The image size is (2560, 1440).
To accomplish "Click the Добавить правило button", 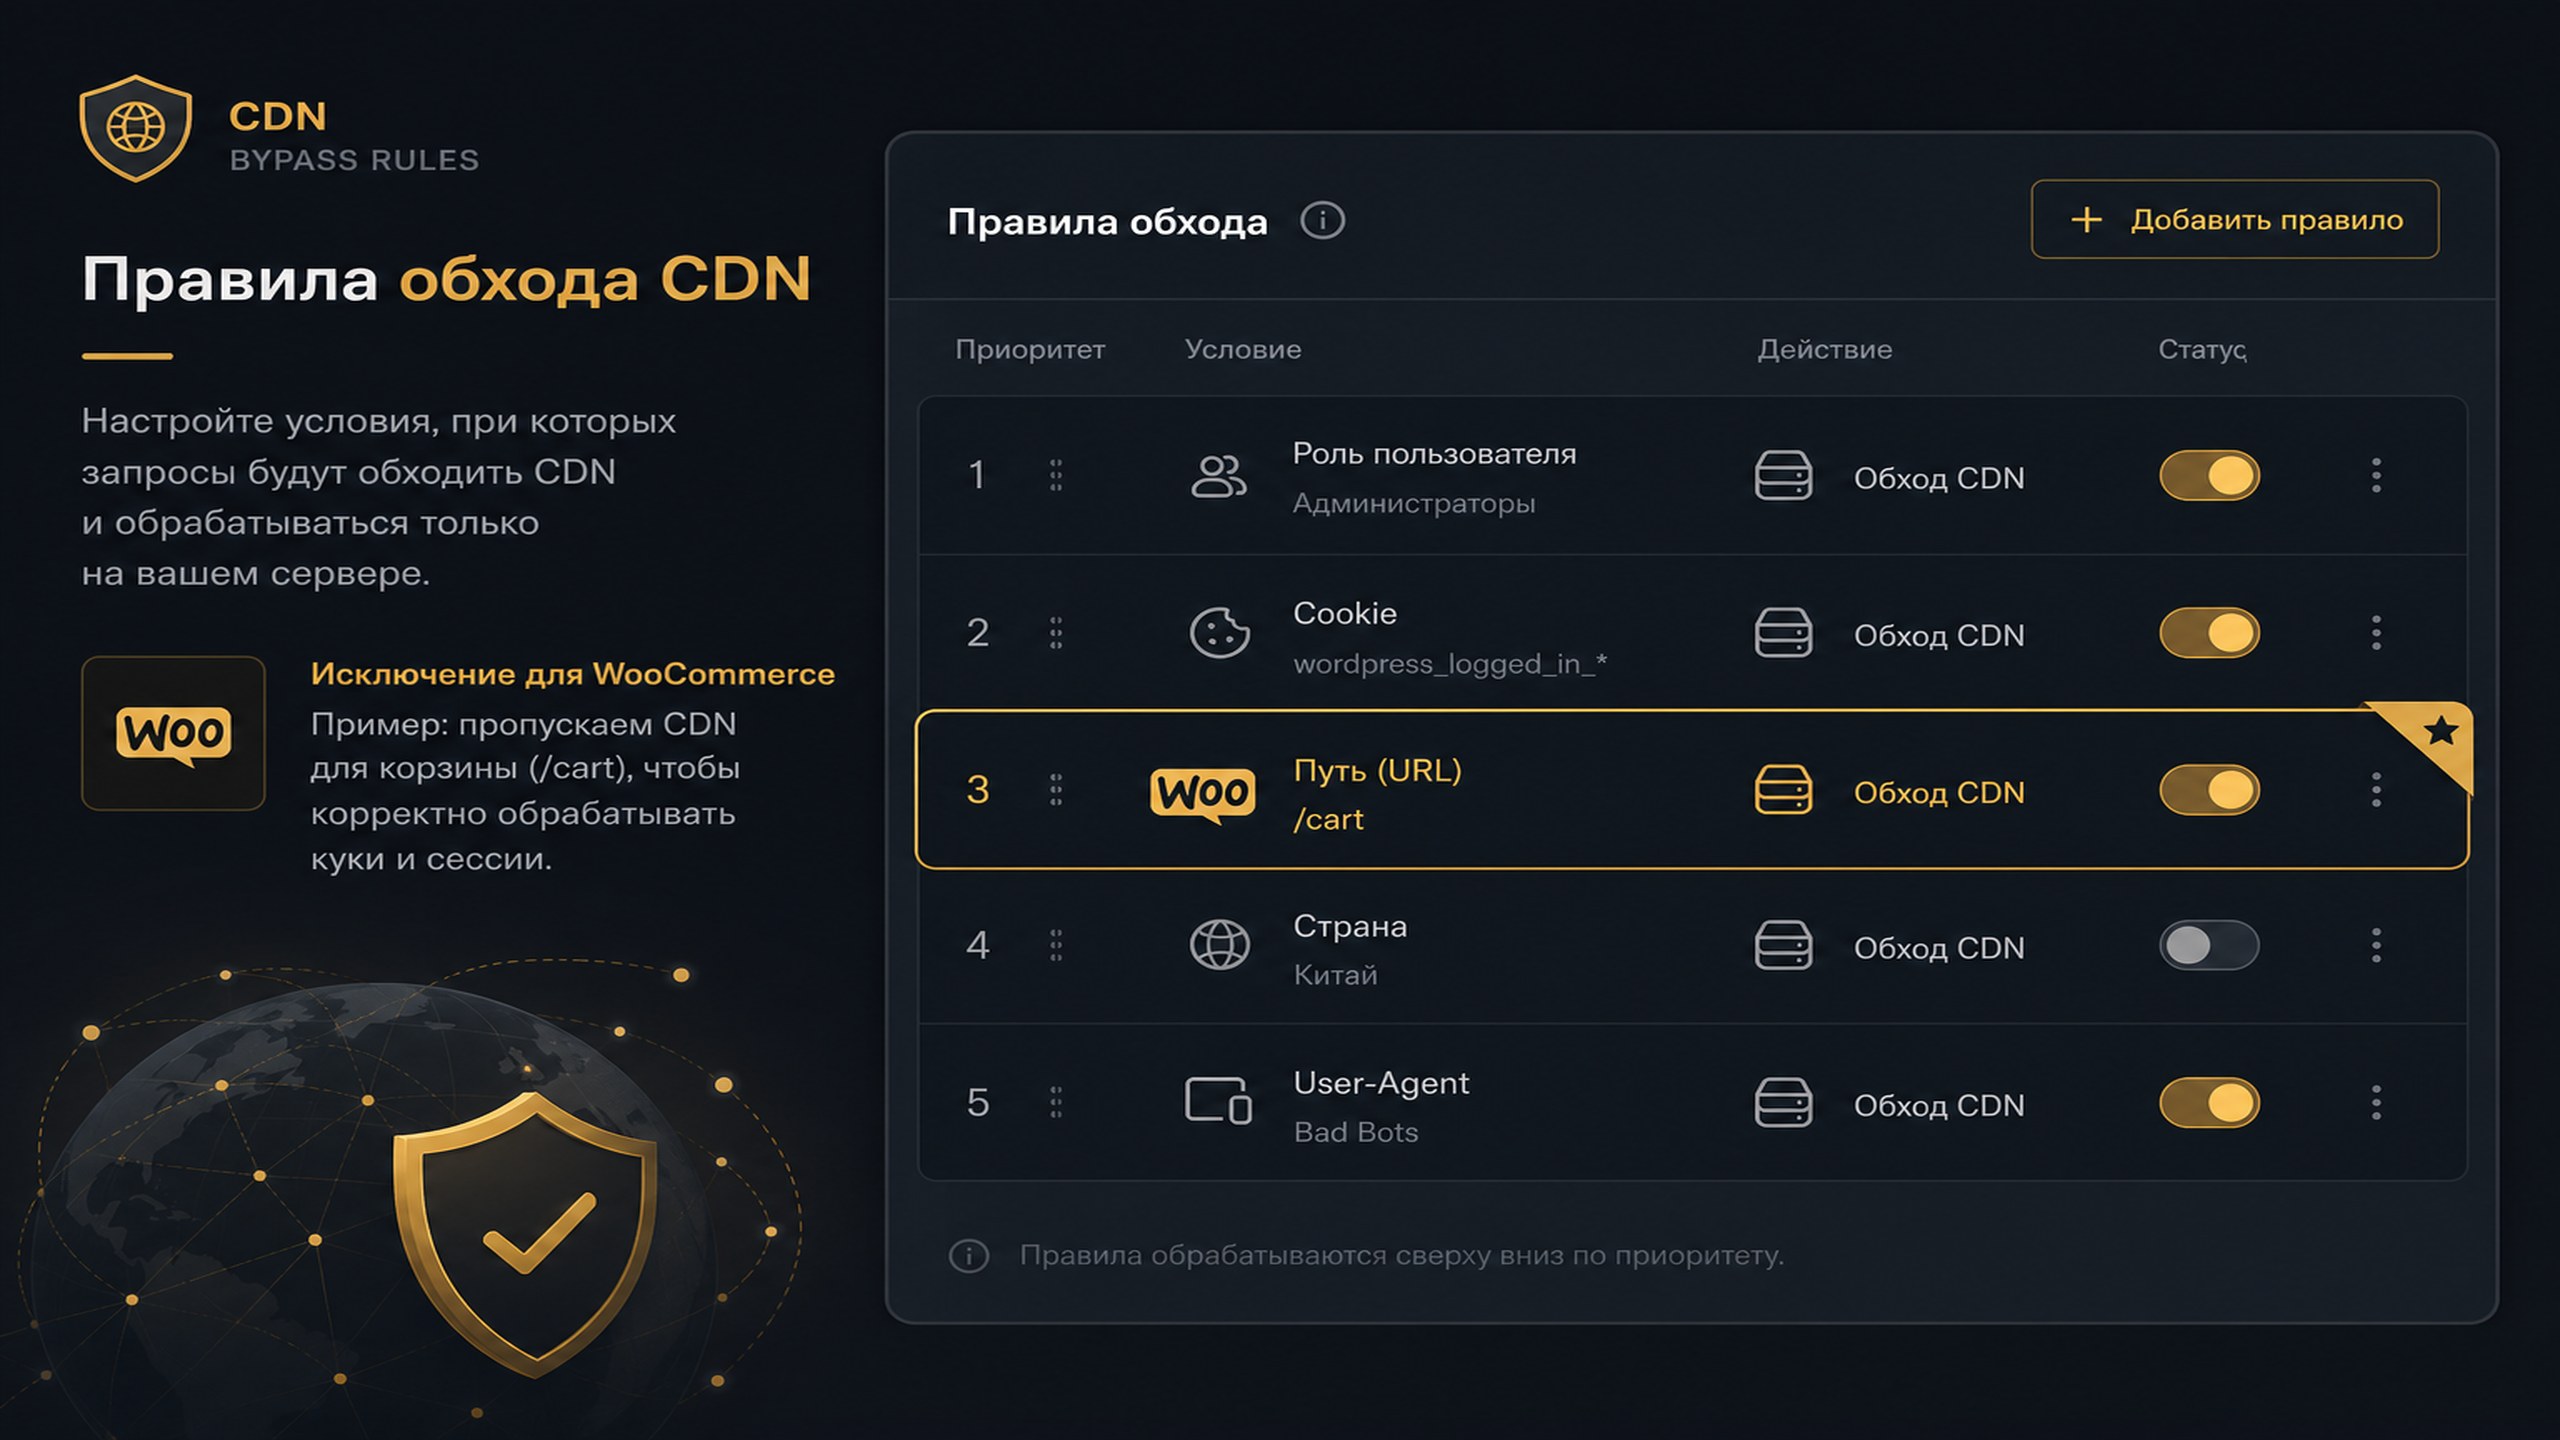I will point(2235,219).
